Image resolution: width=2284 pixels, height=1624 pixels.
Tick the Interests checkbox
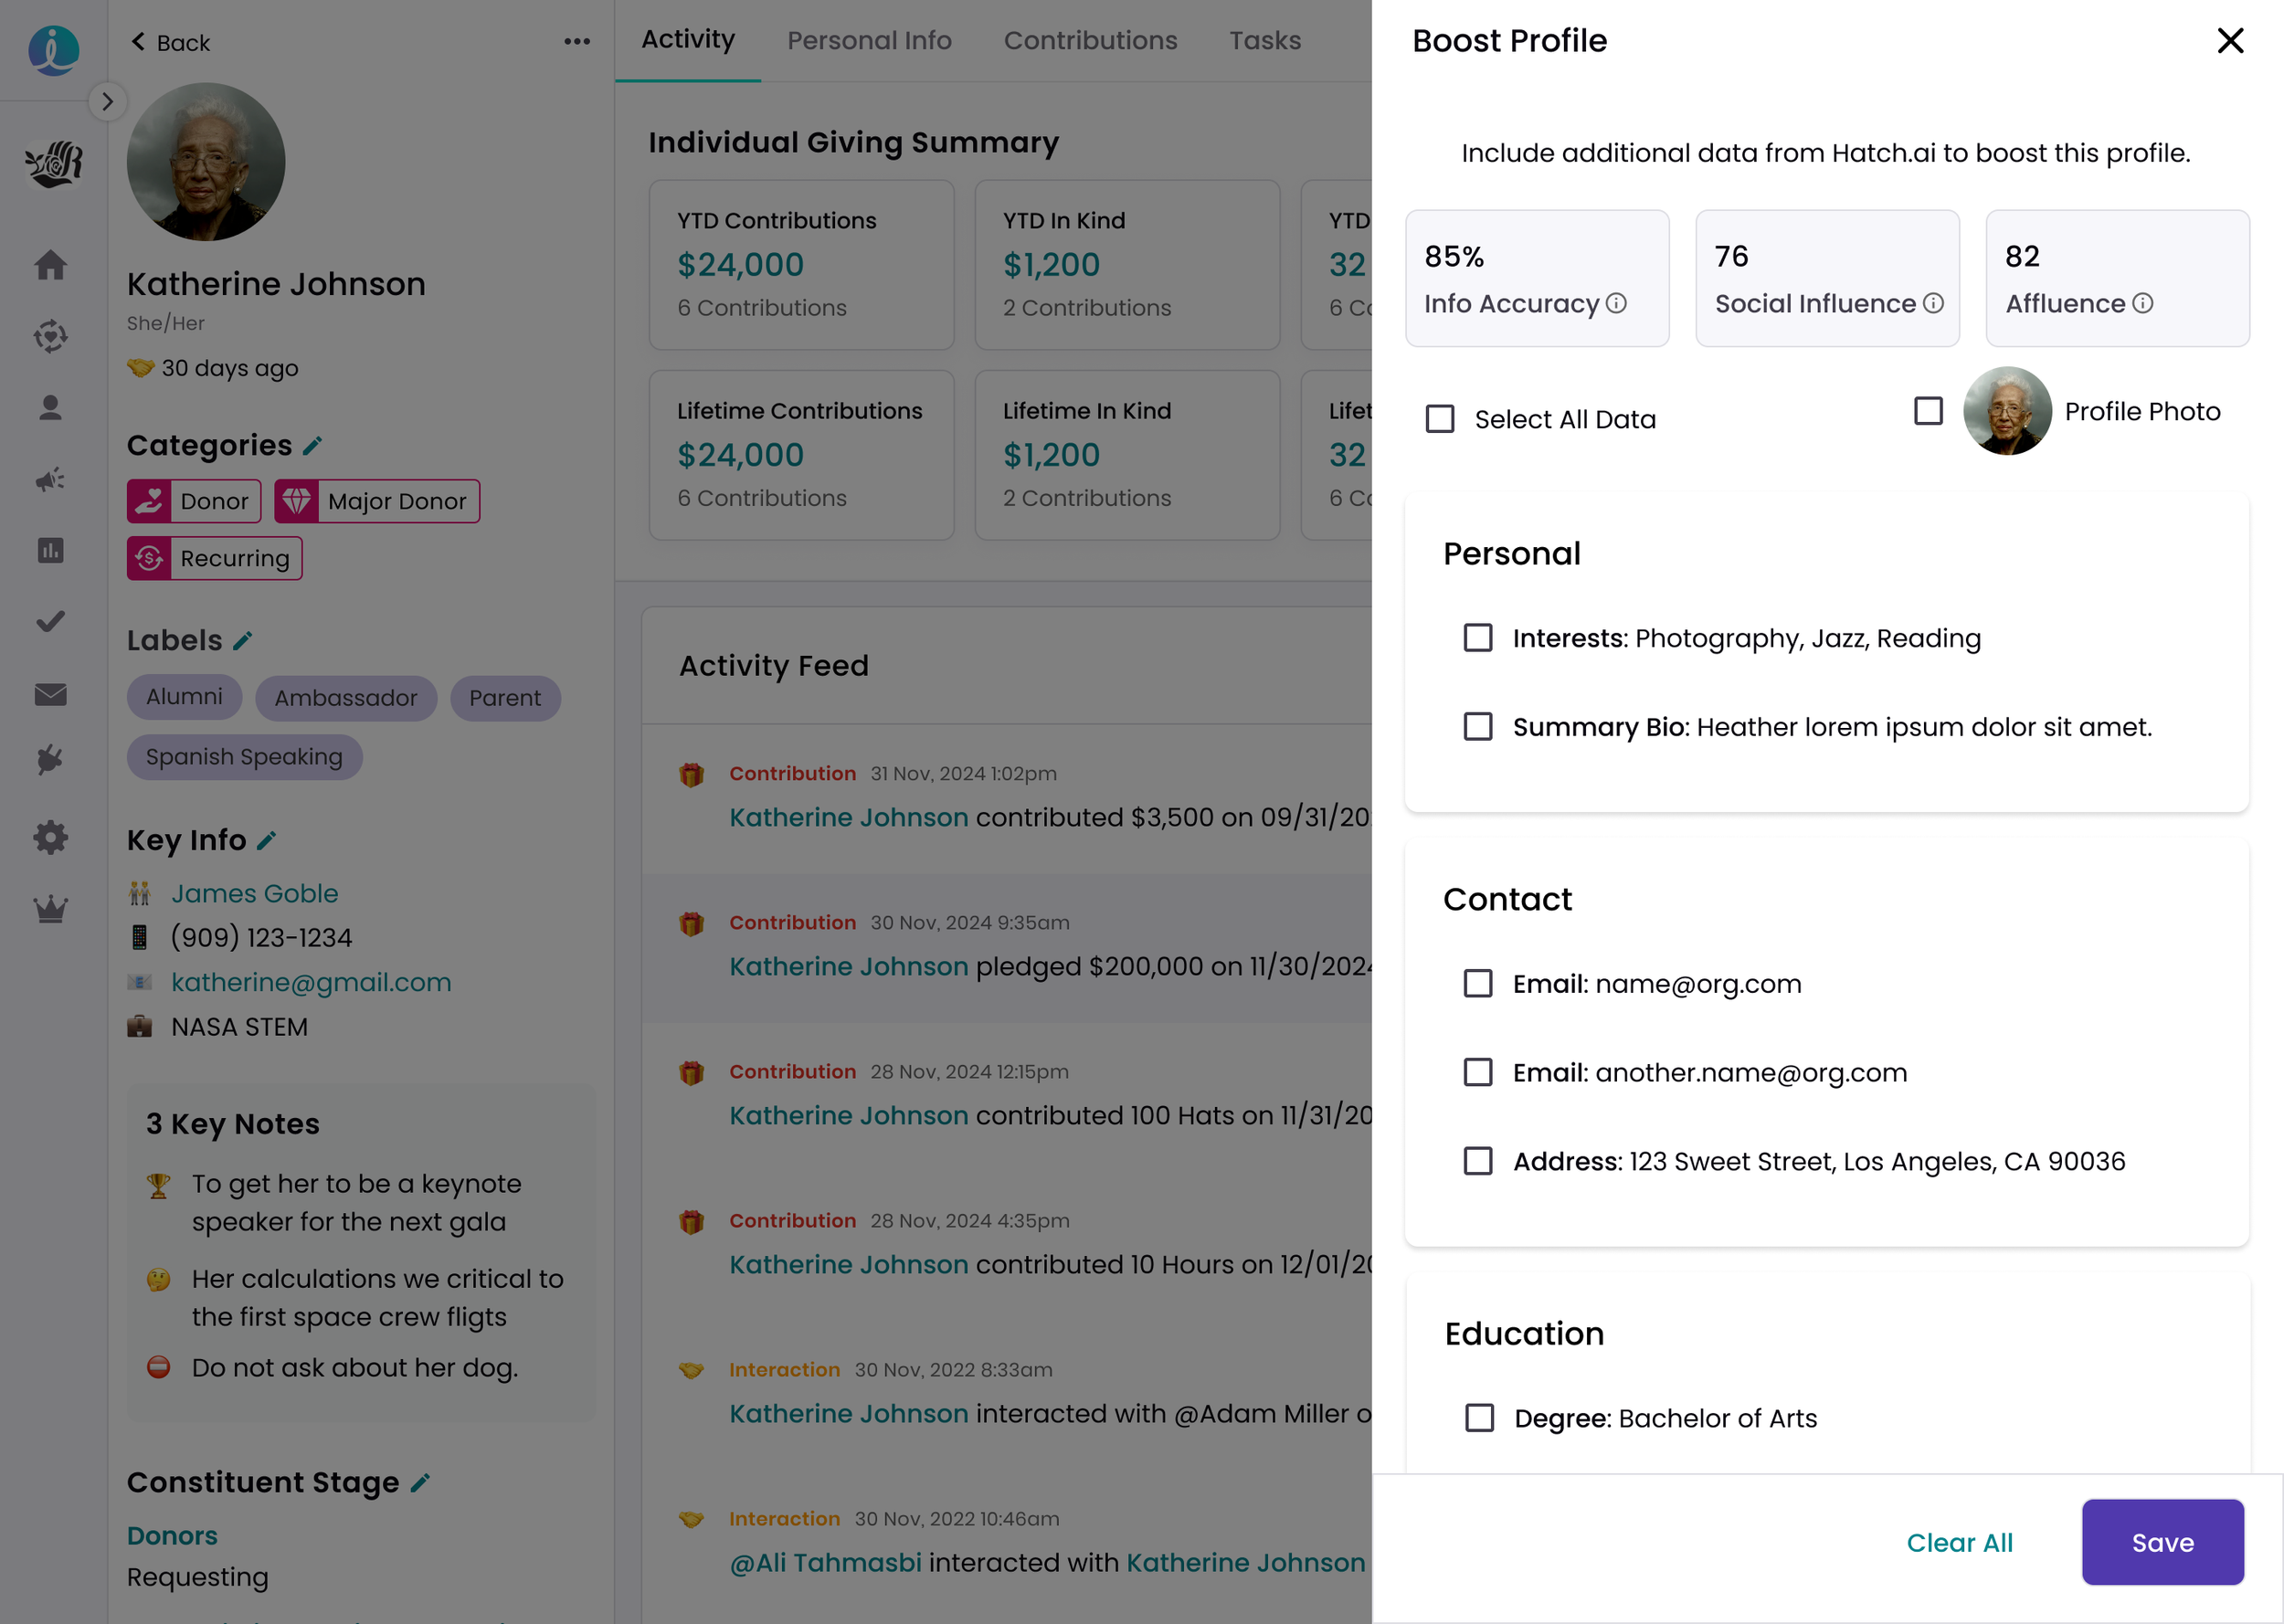pyautogui.click(x=1477, y=638)
